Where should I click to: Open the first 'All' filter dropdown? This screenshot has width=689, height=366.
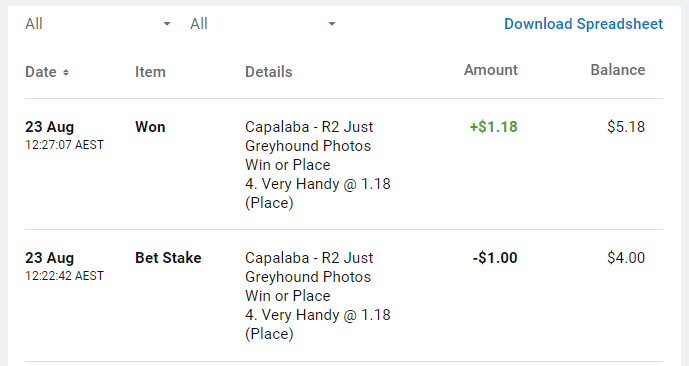coord(98,24)
